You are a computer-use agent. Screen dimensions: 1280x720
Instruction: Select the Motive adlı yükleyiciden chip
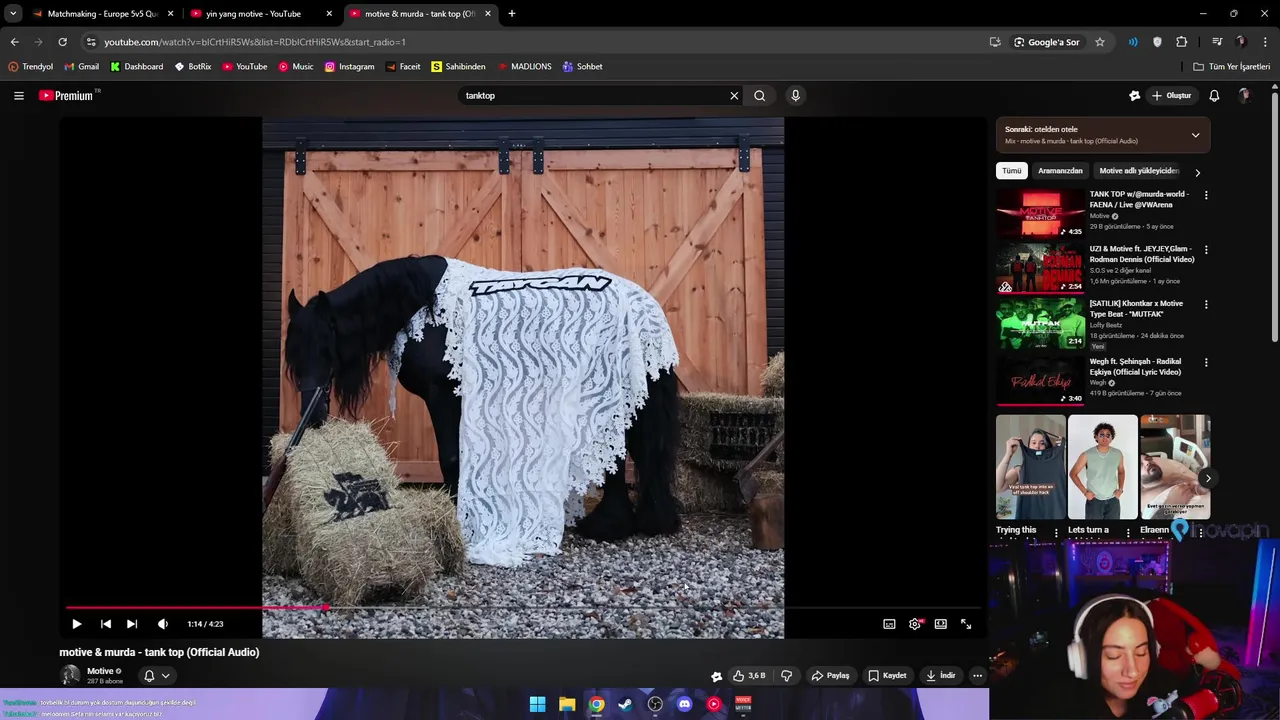click(1138, 171)
